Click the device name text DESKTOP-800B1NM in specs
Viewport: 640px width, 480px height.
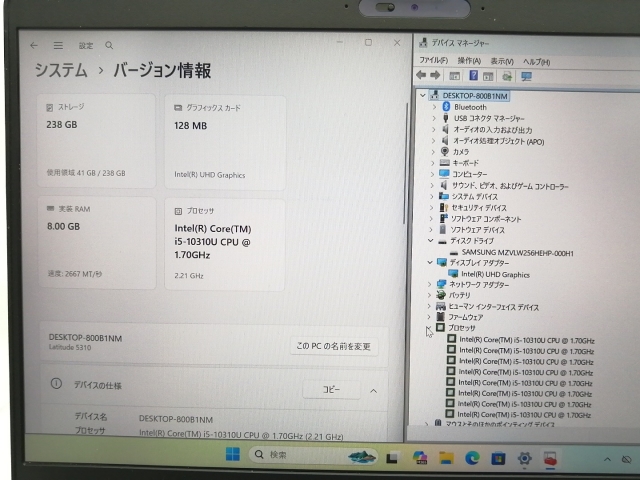click(x=176, y=419)
